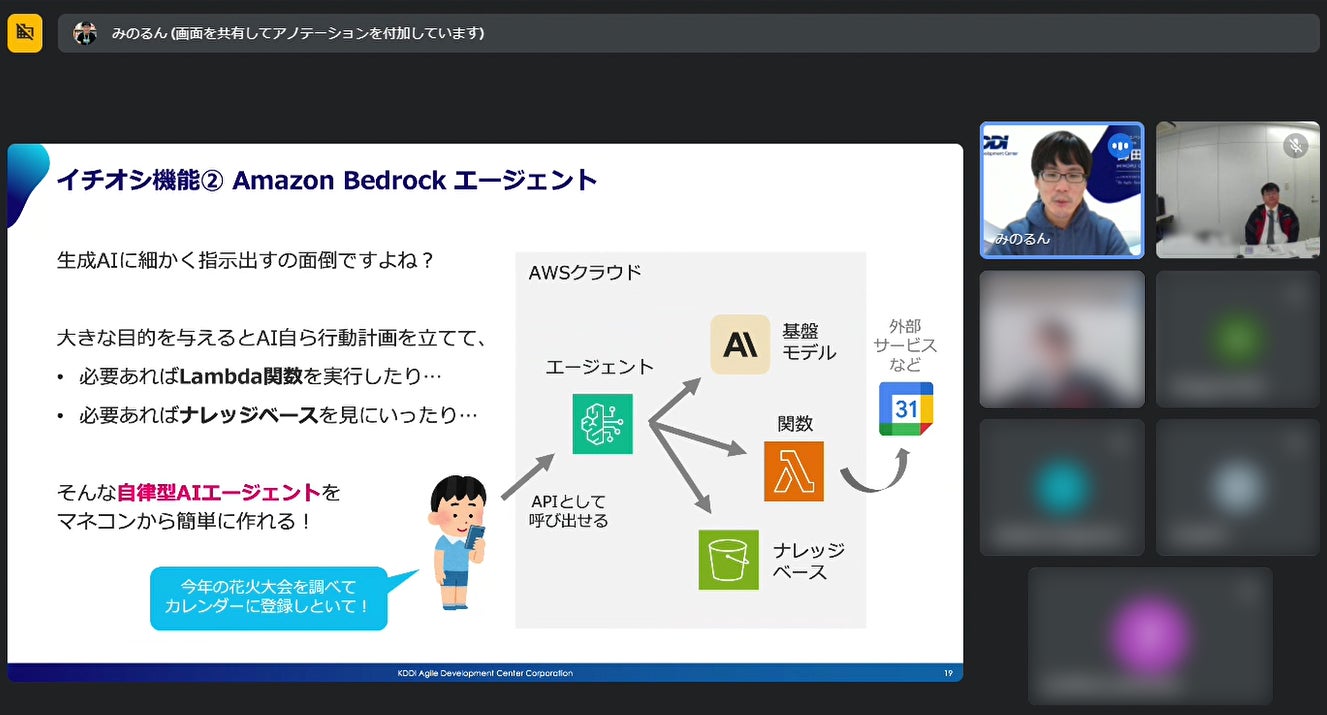Click the green agent icon on the slide
The image size is (1327, 715).
point(602,423)
